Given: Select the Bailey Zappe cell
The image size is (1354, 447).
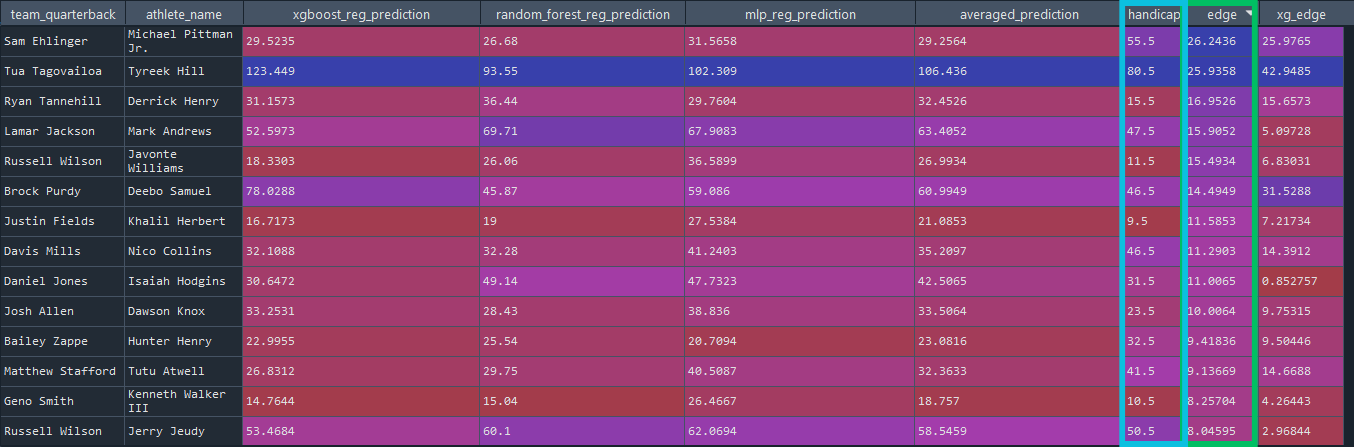Looking at the screenshot, I should [x=62, y=342].
